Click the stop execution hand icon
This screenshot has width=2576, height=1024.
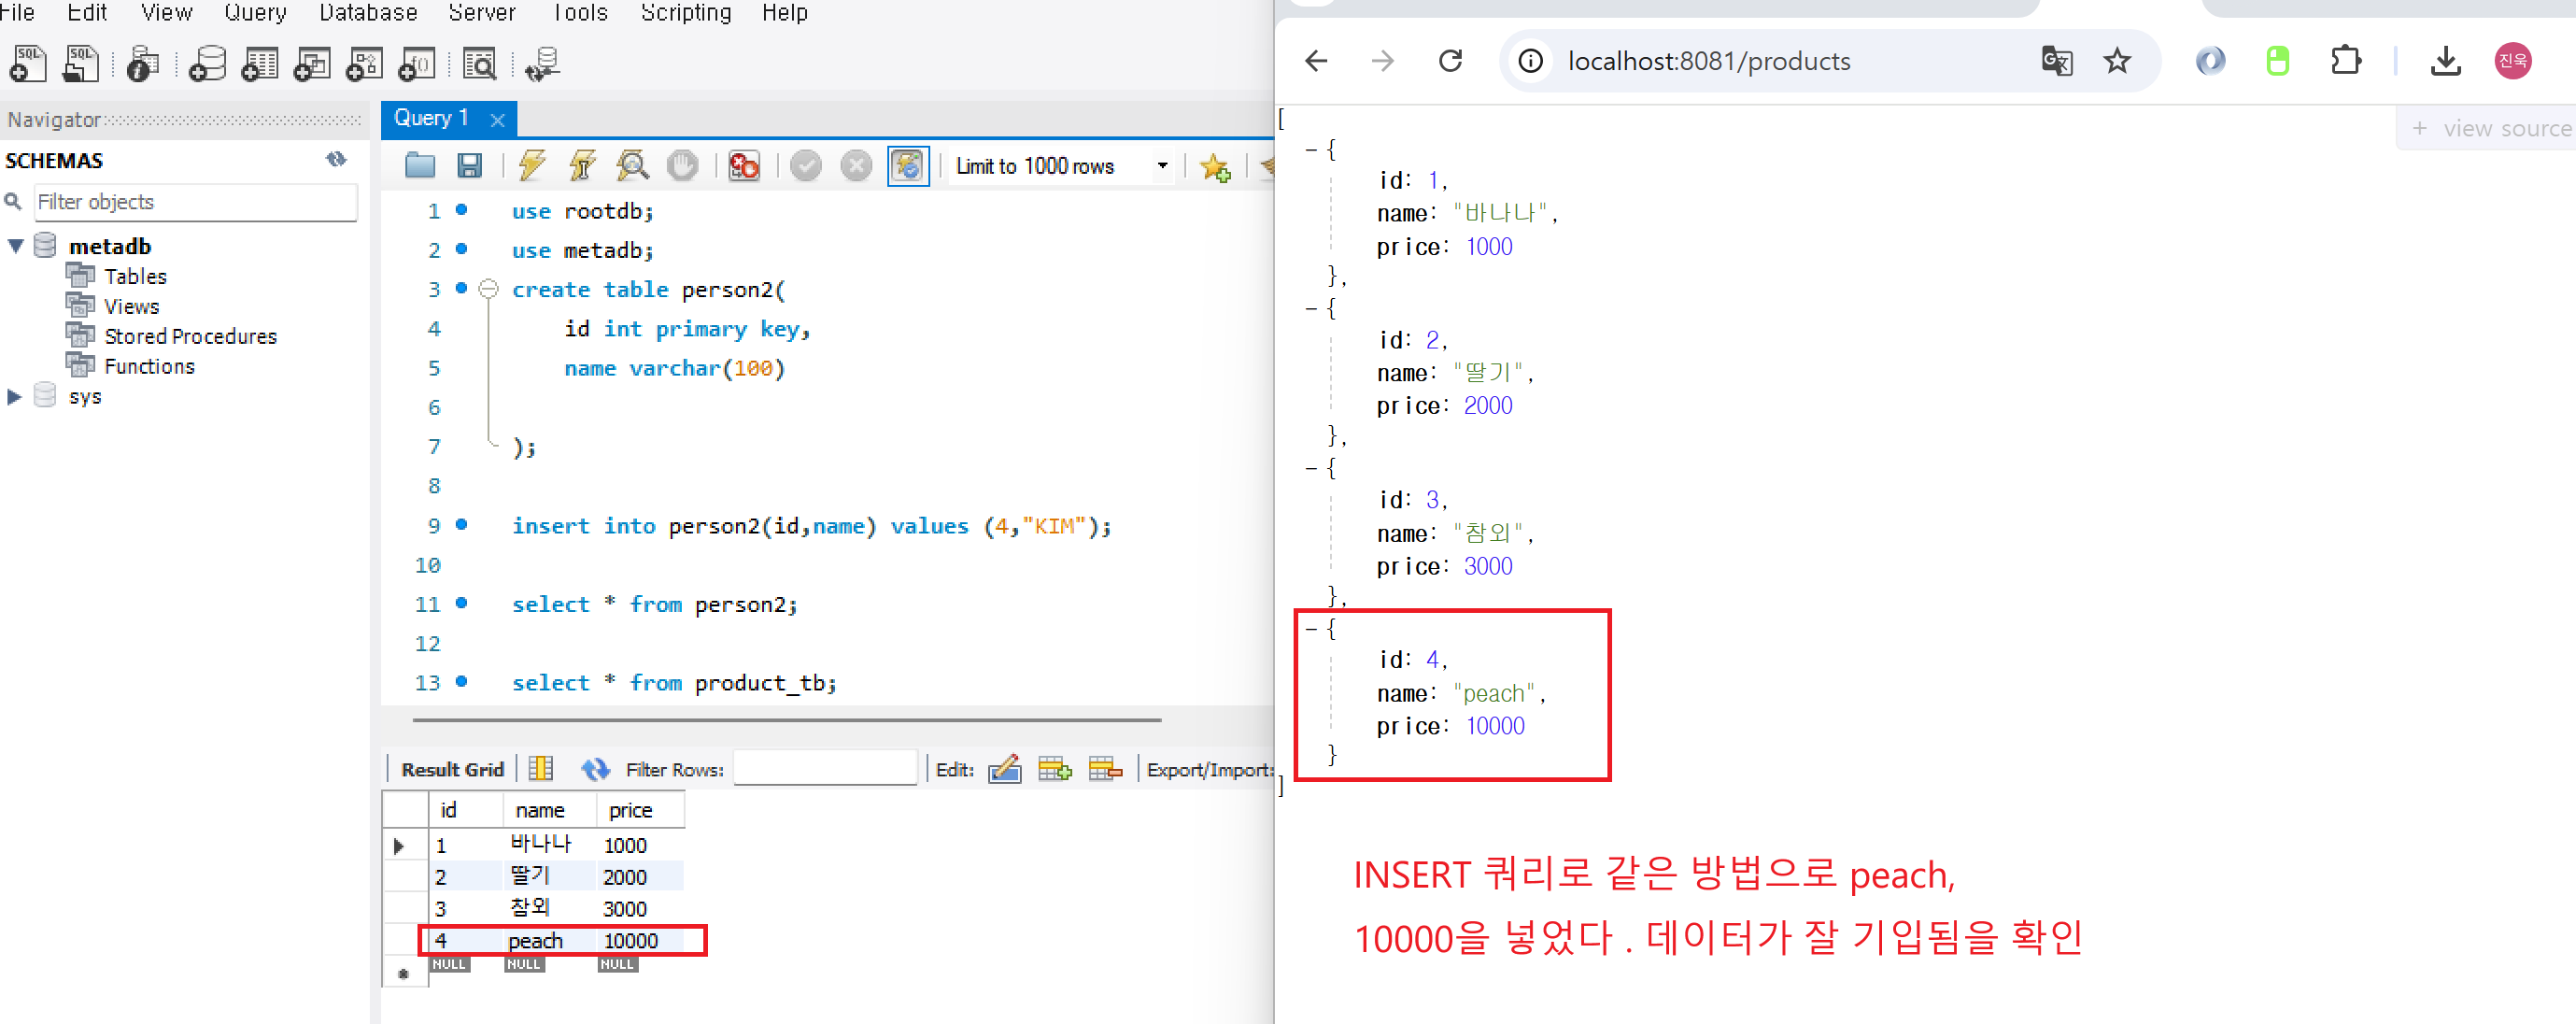point(683,166)
